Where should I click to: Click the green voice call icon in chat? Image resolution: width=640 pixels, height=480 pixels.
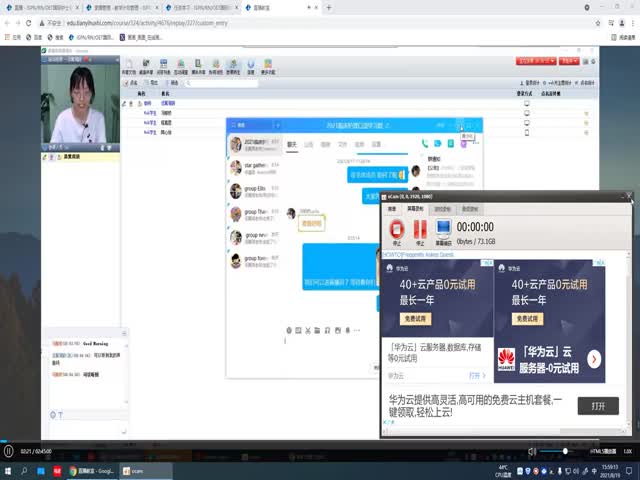point(425,143)
